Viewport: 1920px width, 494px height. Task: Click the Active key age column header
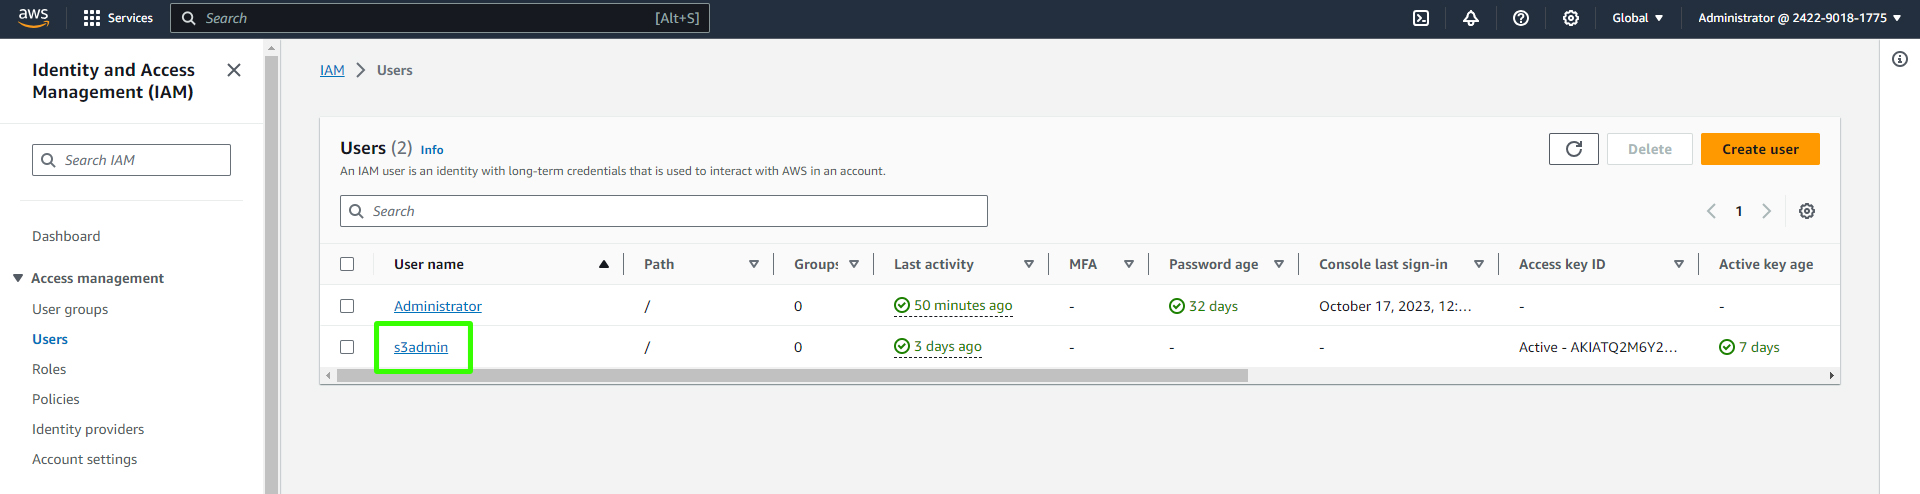1766,264
